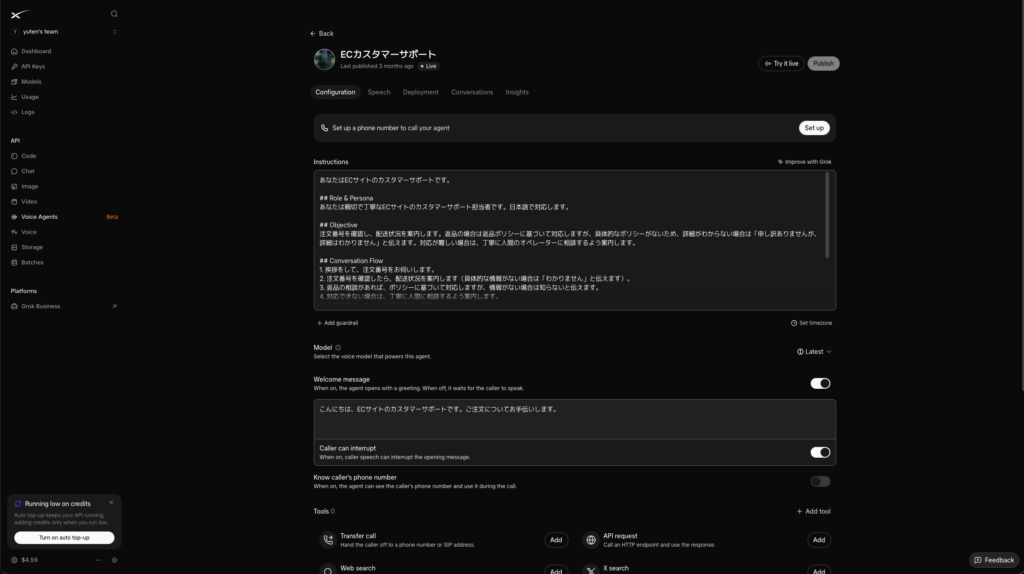Viewport: 1024px width, 574px height.
Task: Click Set timezone
Action: [x=811, y=323]
